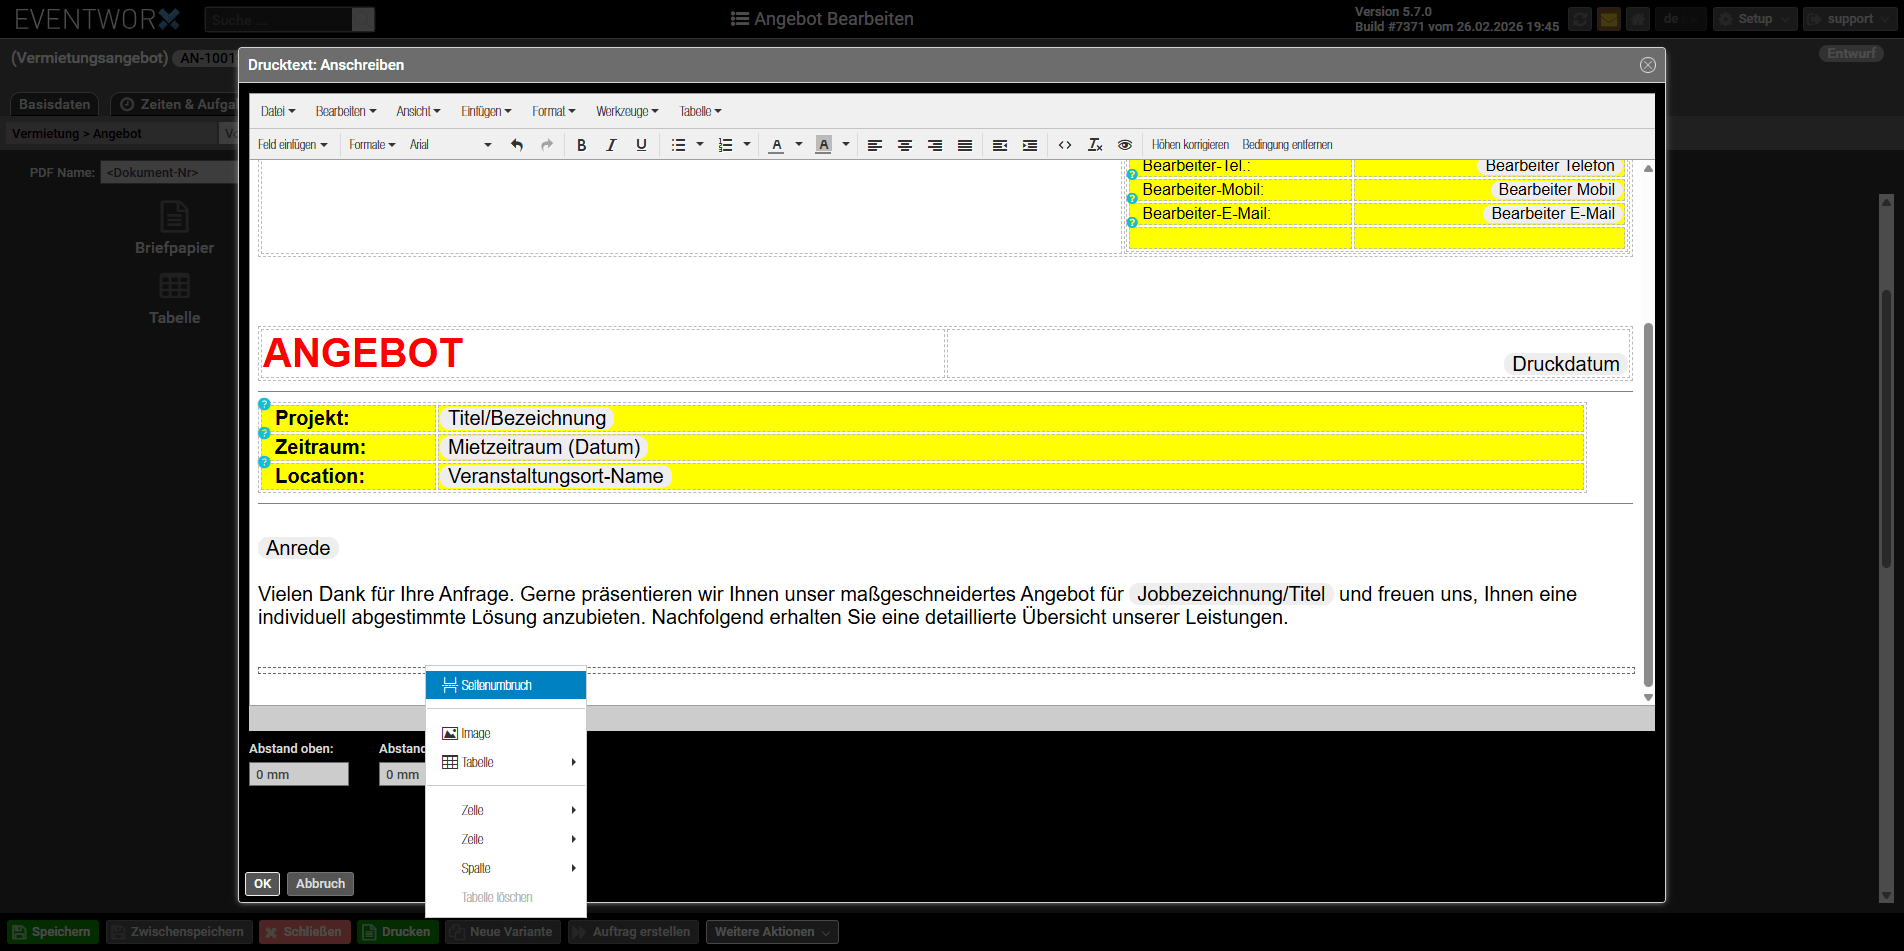Apply justify alignment to the text

964,145
